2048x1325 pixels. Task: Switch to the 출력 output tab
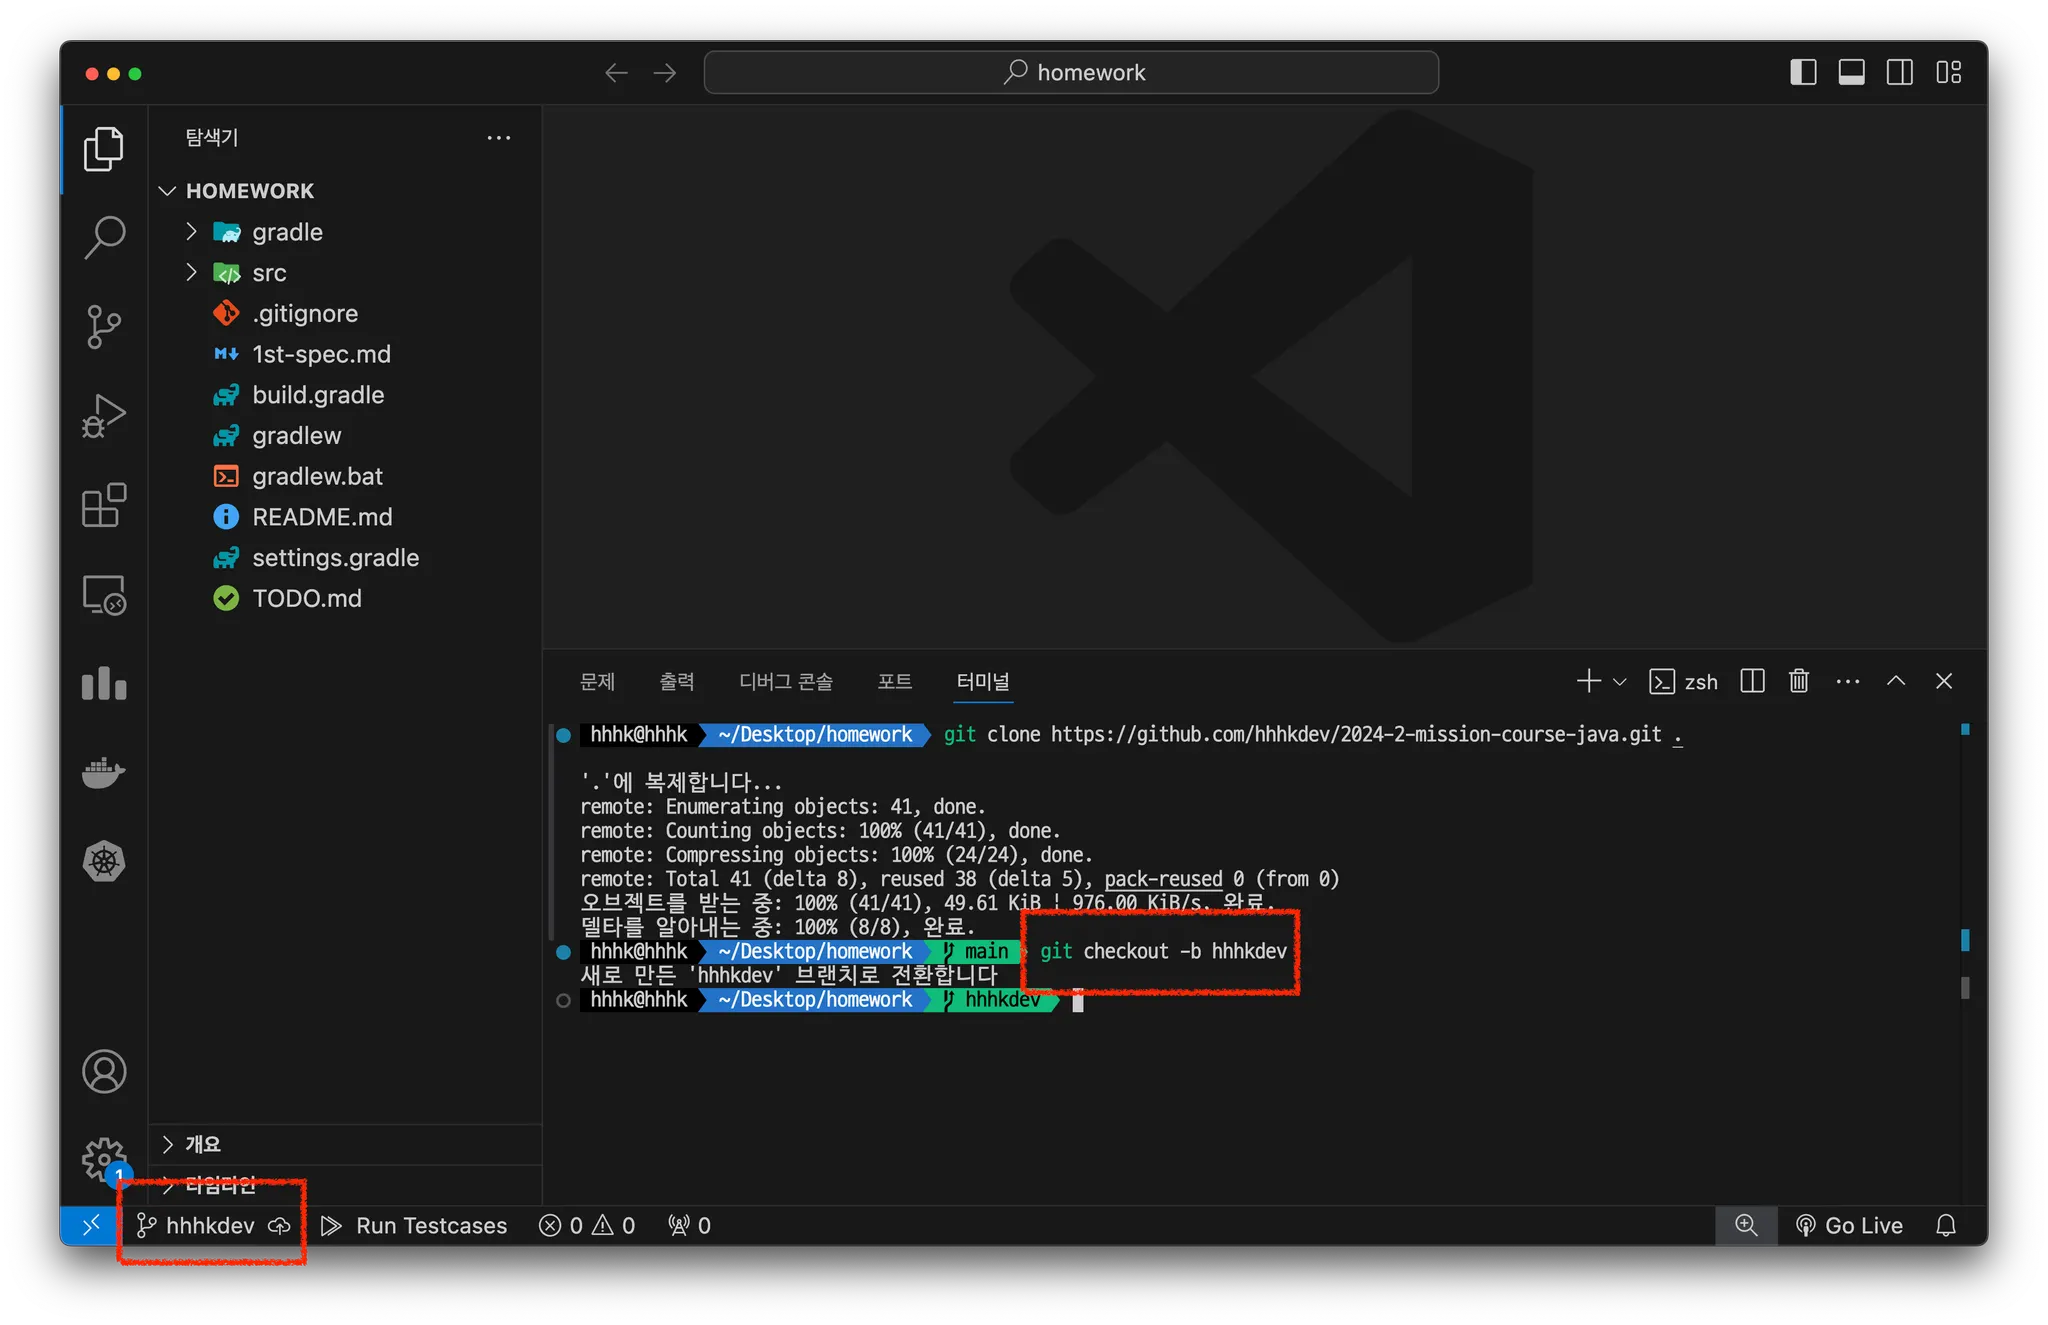677,681
